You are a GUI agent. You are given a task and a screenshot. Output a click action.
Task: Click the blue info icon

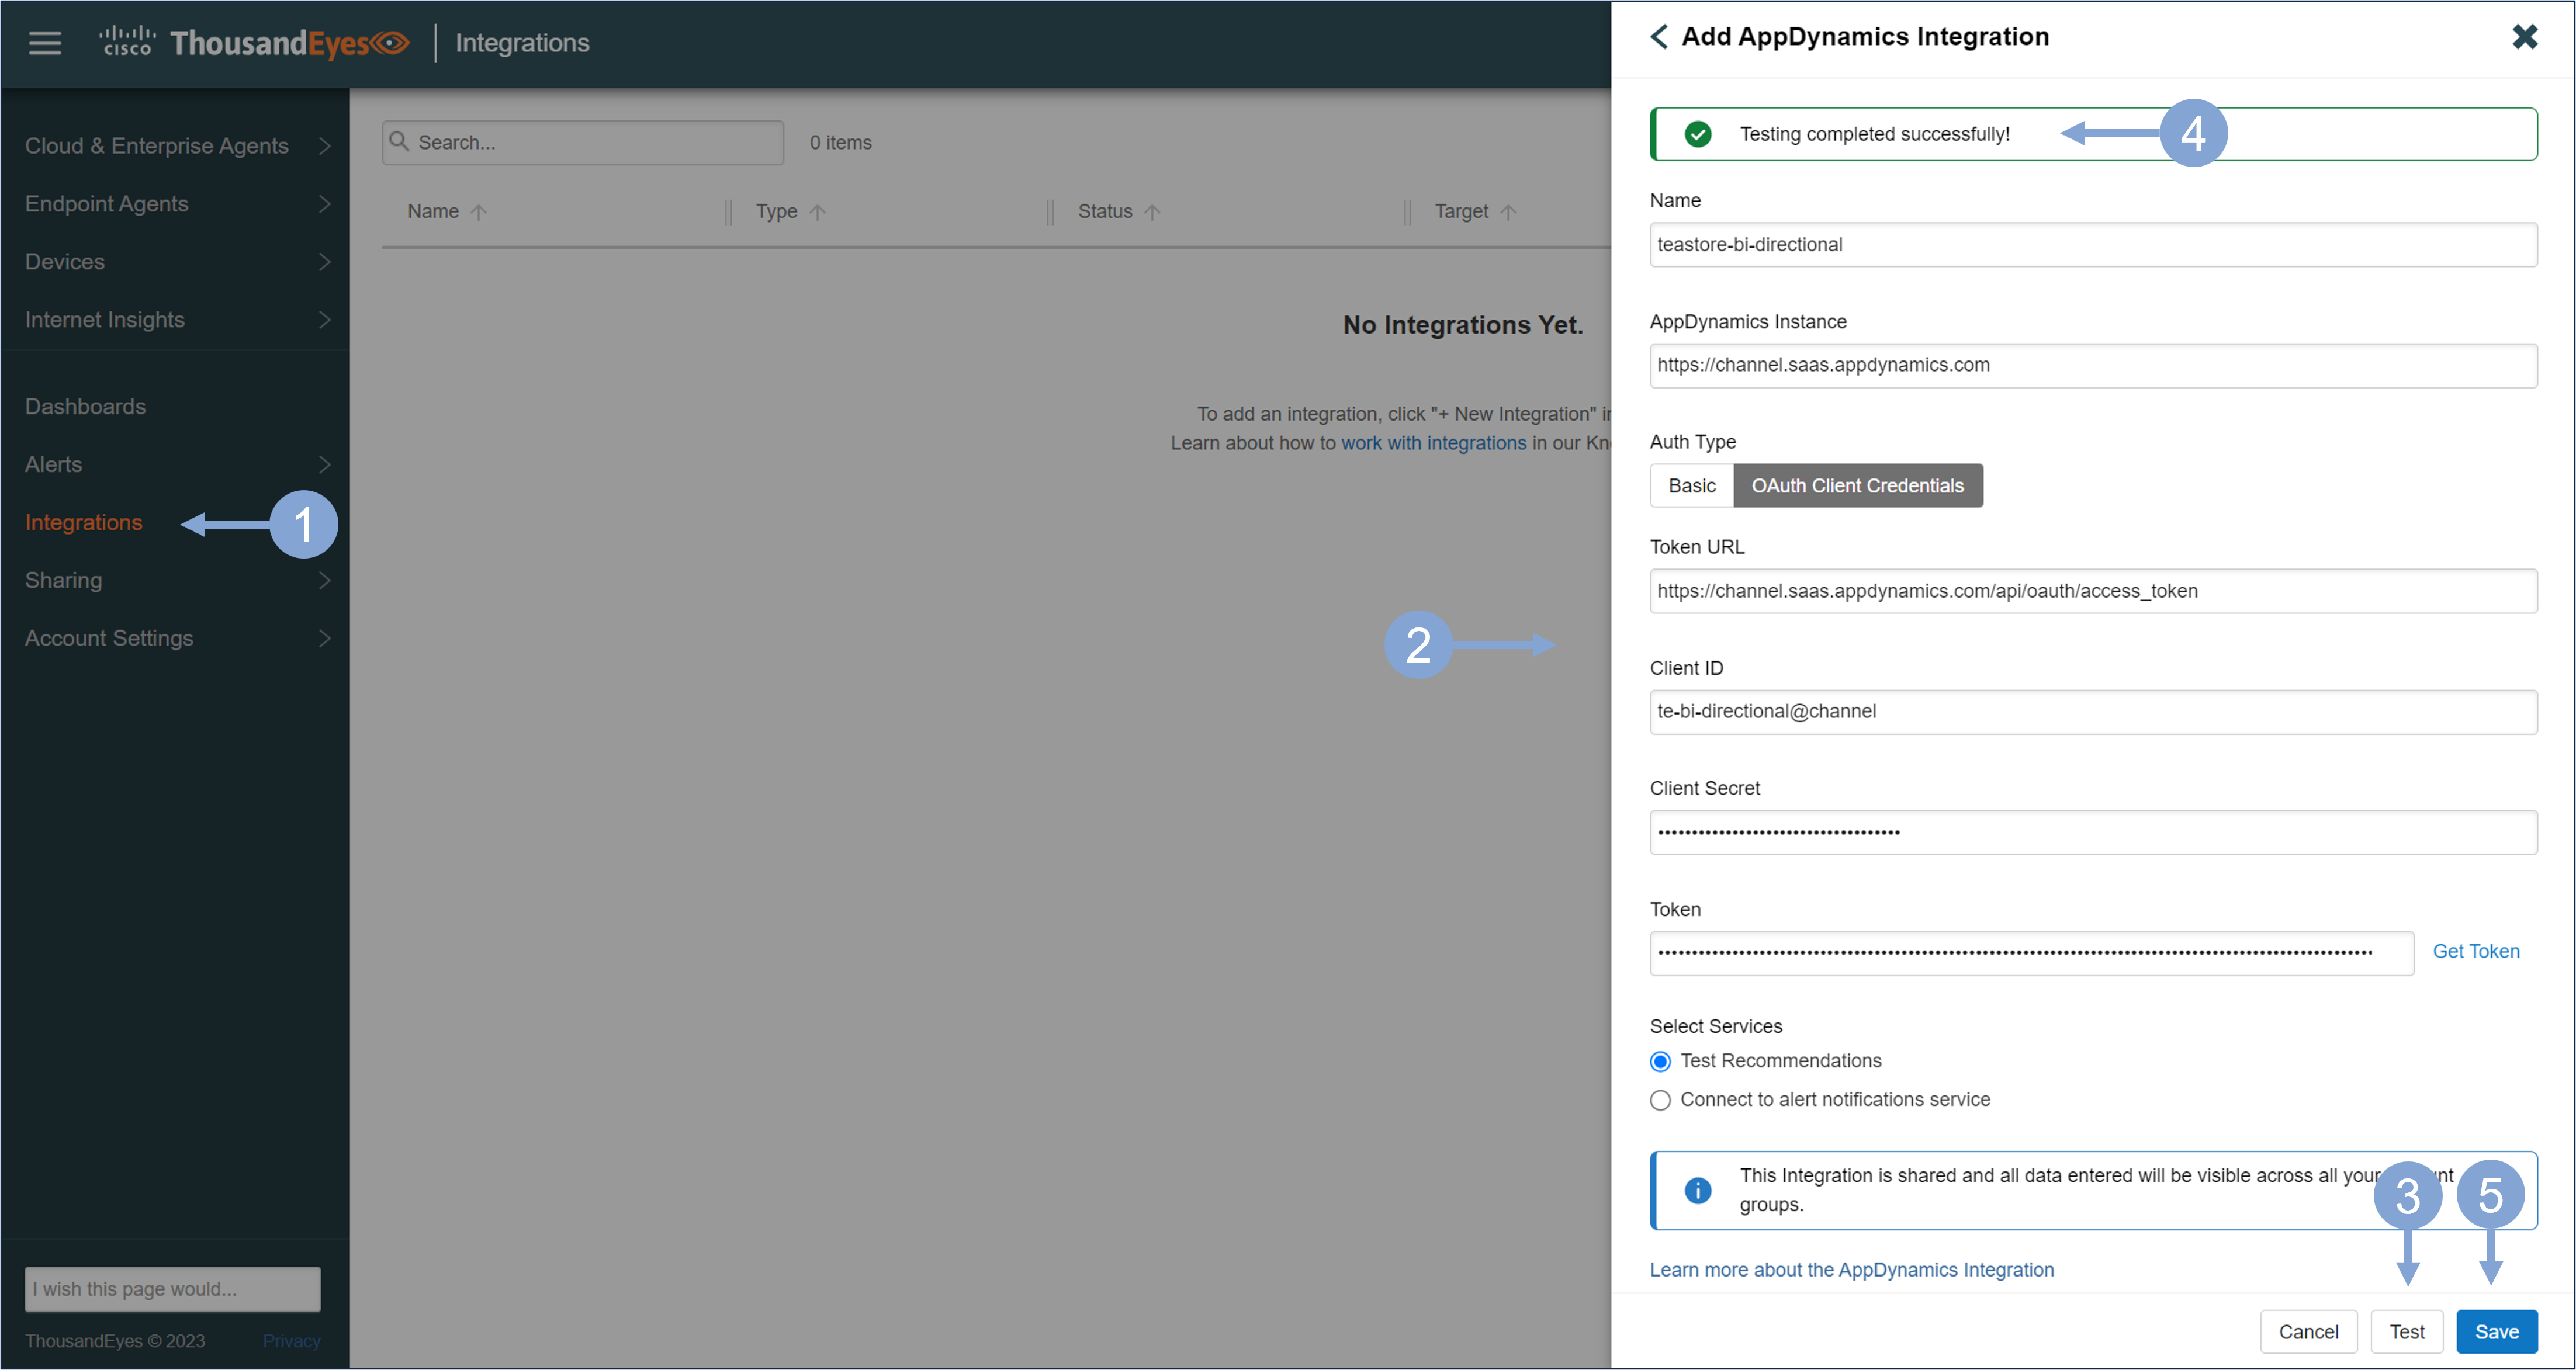[x=1697, y=1190]
